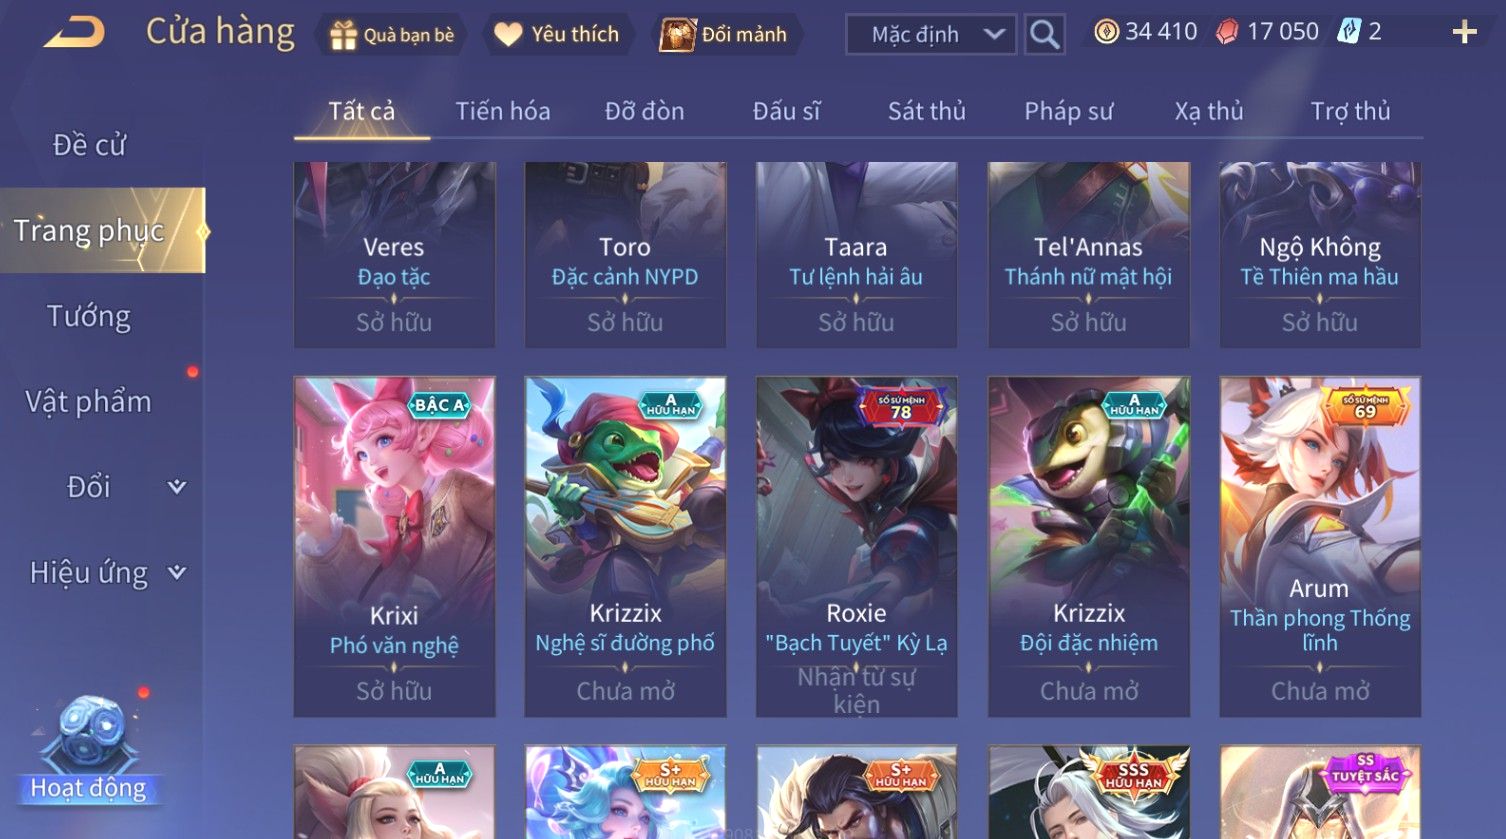Open the search magnifier icon
This screenshot has height=839, width=1506.
pos(1044,34)
